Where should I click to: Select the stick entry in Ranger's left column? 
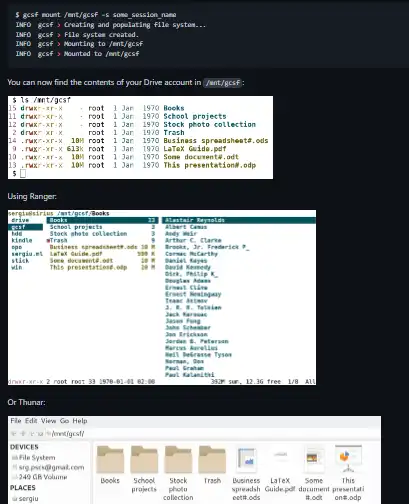point(20,261)
